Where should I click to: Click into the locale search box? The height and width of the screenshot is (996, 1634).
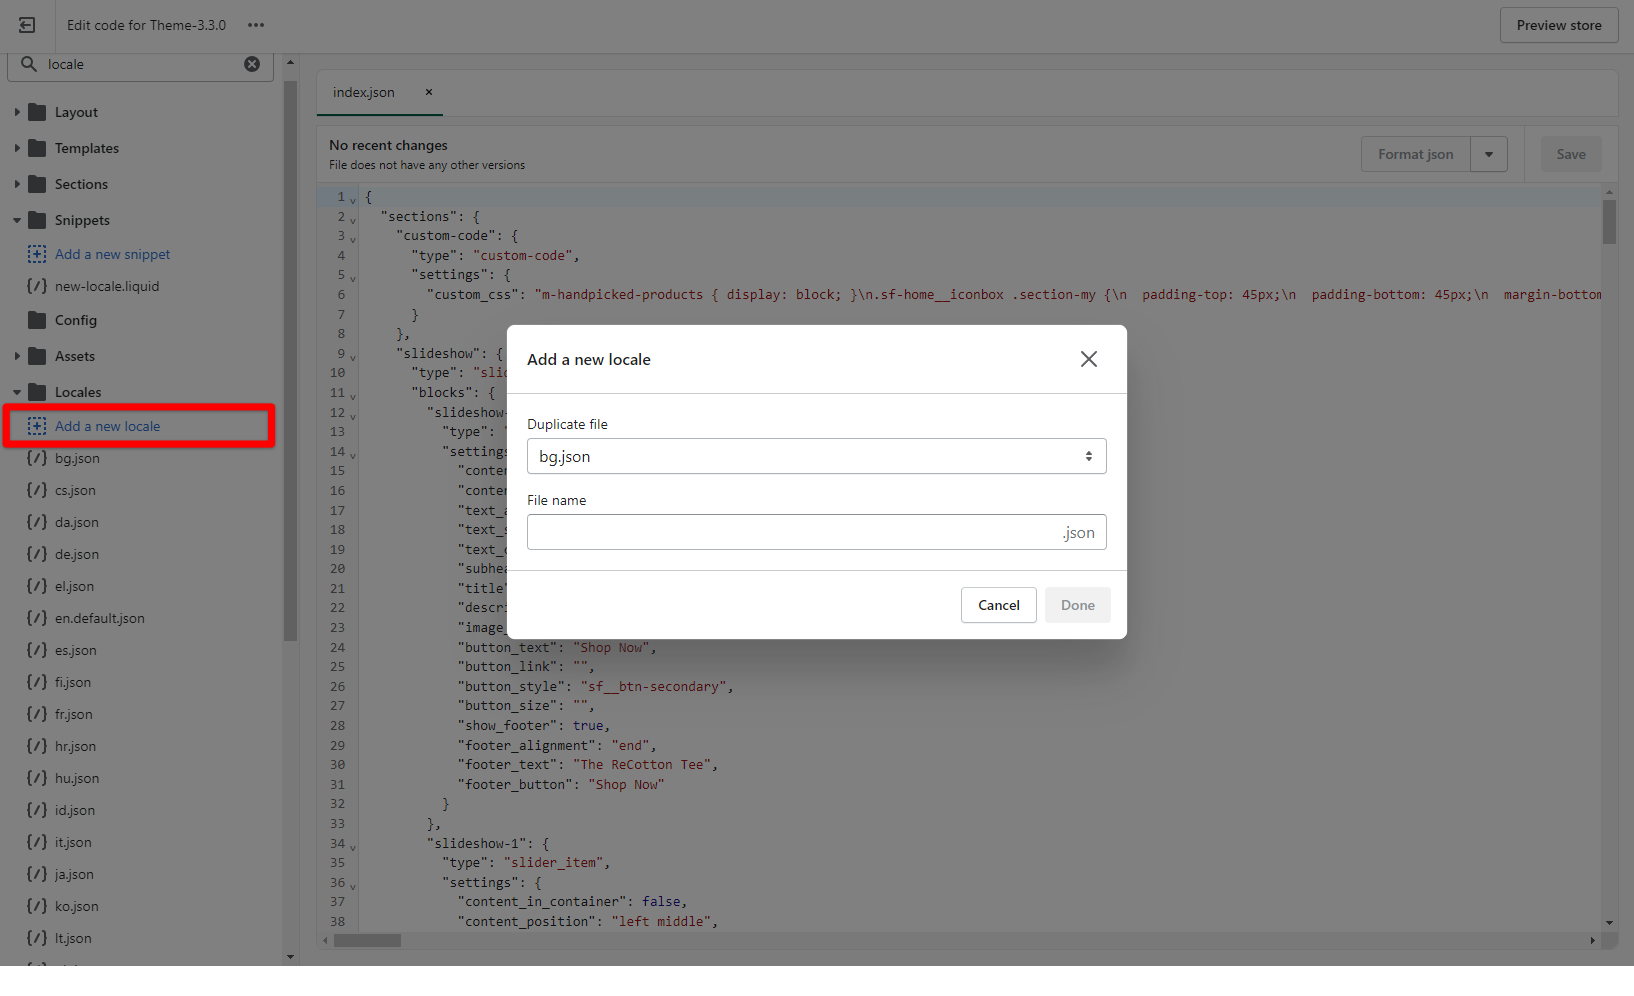tap(140, 64)
